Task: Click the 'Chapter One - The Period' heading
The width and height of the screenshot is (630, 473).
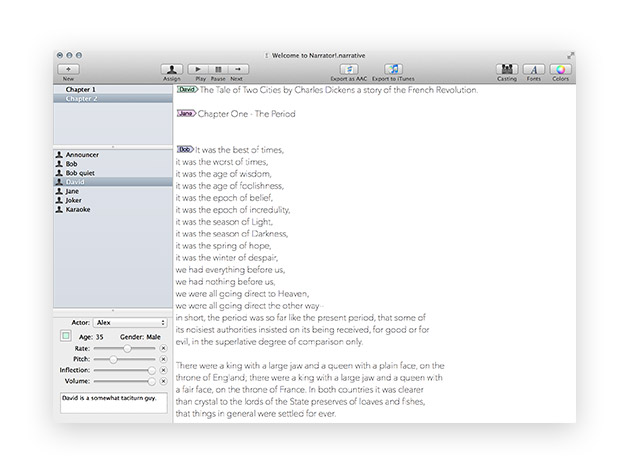Action: point(246,114)
